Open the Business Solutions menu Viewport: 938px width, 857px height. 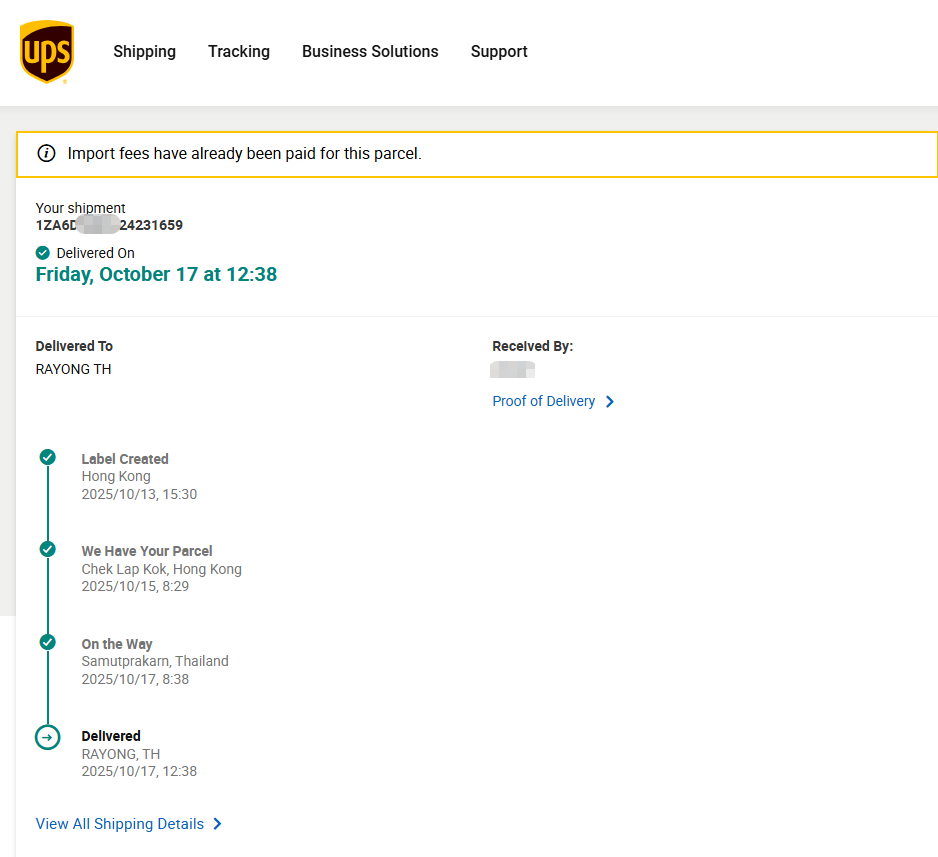370,52
